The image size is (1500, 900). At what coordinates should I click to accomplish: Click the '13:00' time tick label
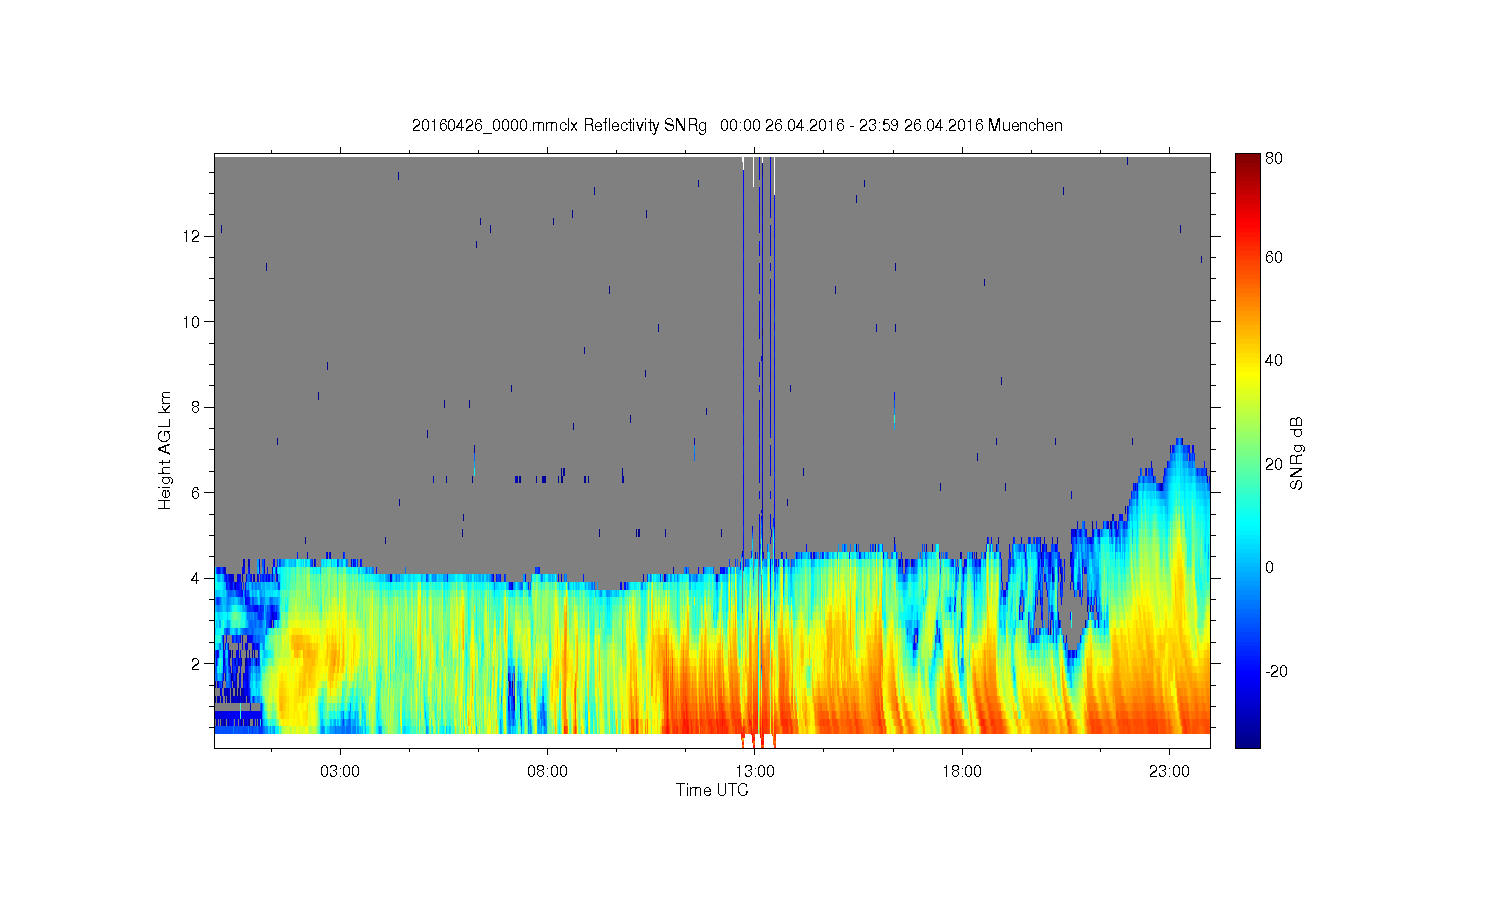pos(755,772)
